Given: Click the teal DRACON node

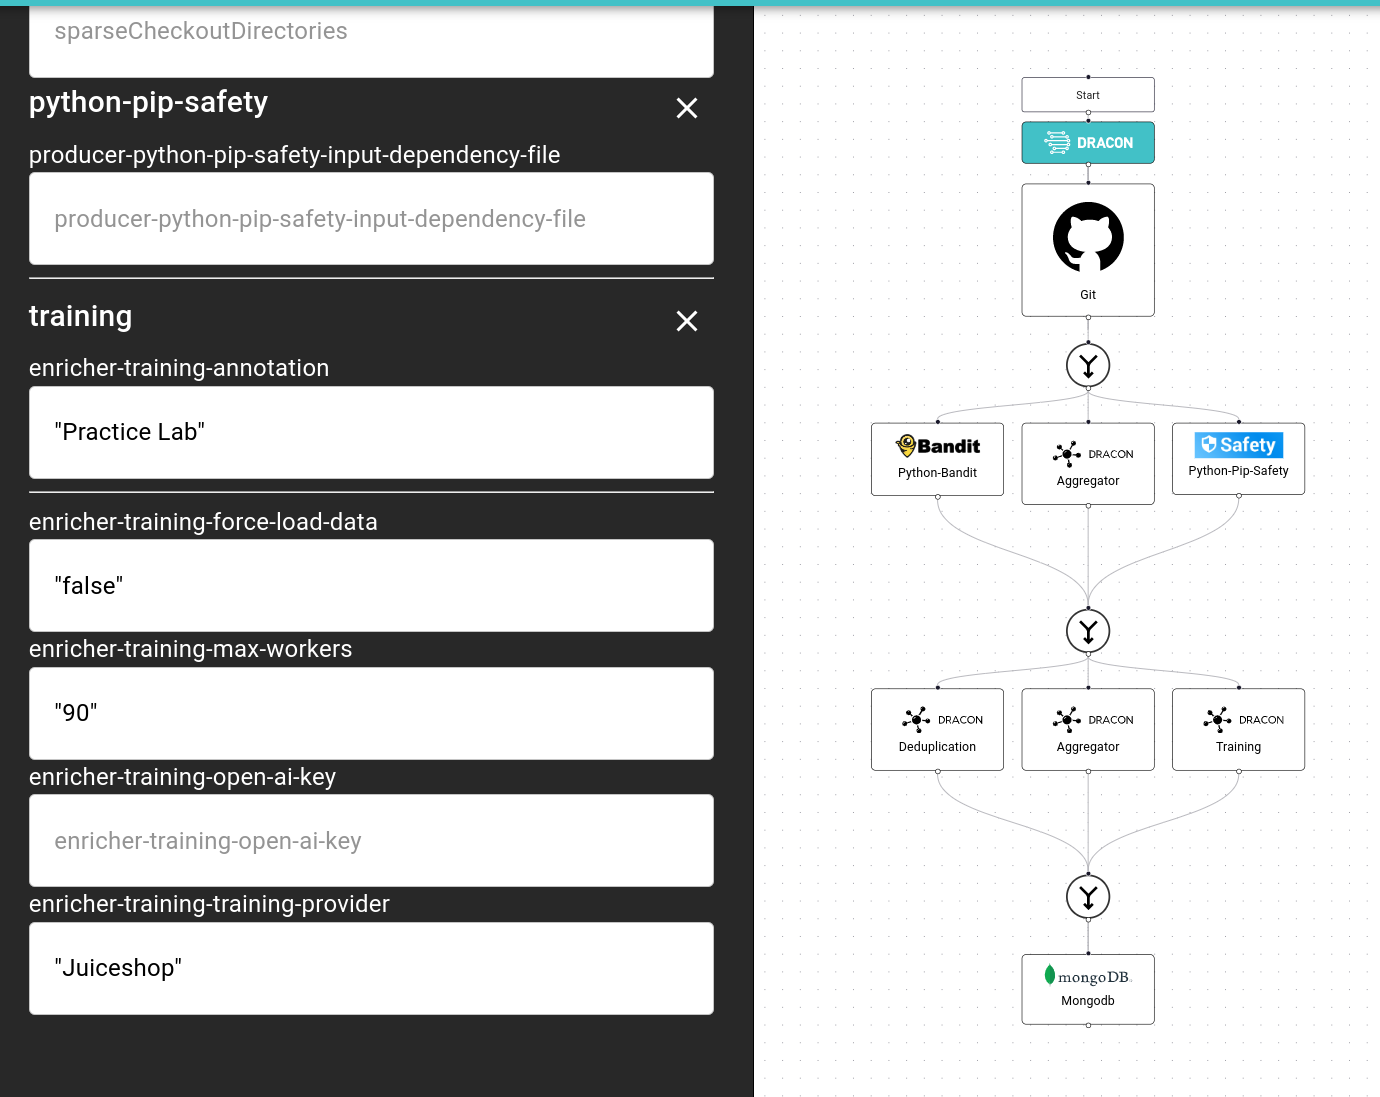Looking at the screenshot, I should click(x=1088, y=143).
